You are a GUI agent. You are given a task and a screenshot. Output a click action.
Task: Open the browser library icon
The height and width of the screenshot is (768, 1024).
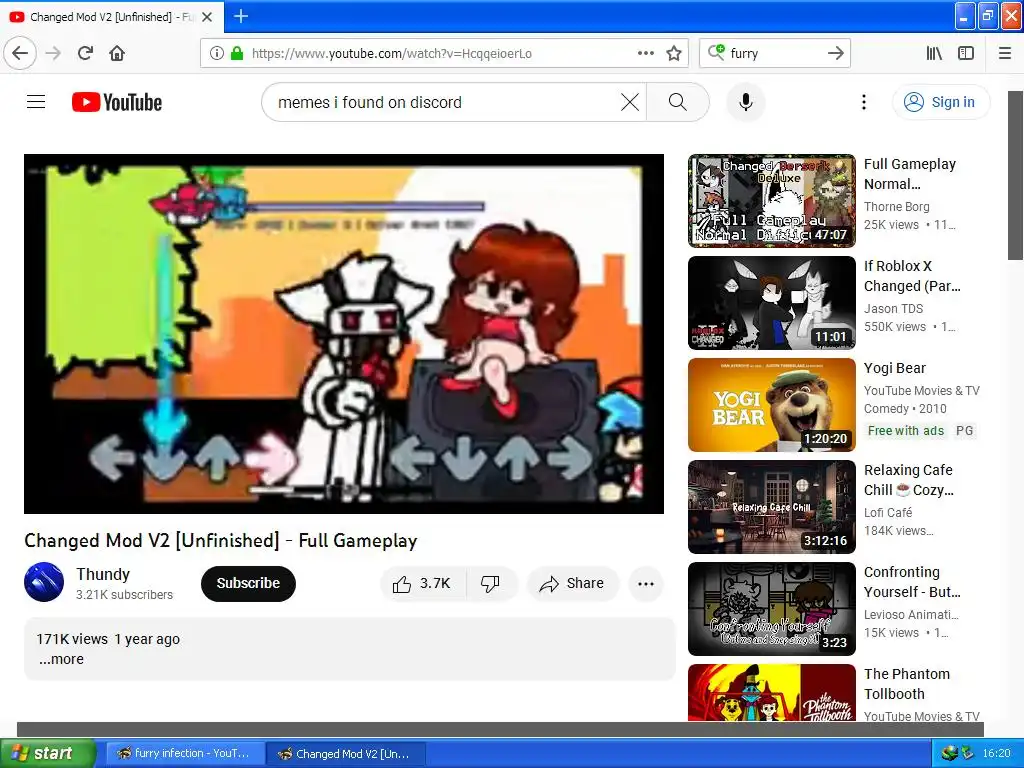click(x=934, y=54)
